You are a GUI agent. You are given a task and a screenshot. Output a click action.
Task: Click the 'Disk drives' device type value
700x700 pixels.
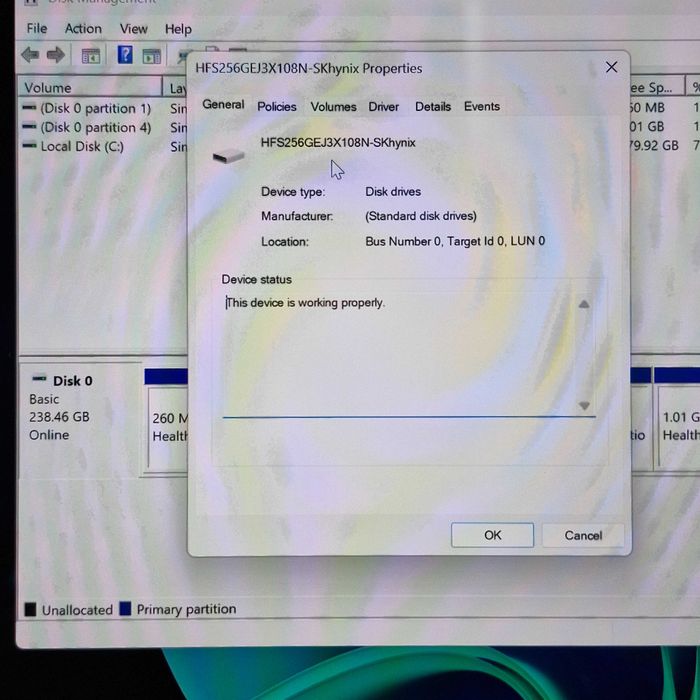pyautogui.click(x=393, y=192)
